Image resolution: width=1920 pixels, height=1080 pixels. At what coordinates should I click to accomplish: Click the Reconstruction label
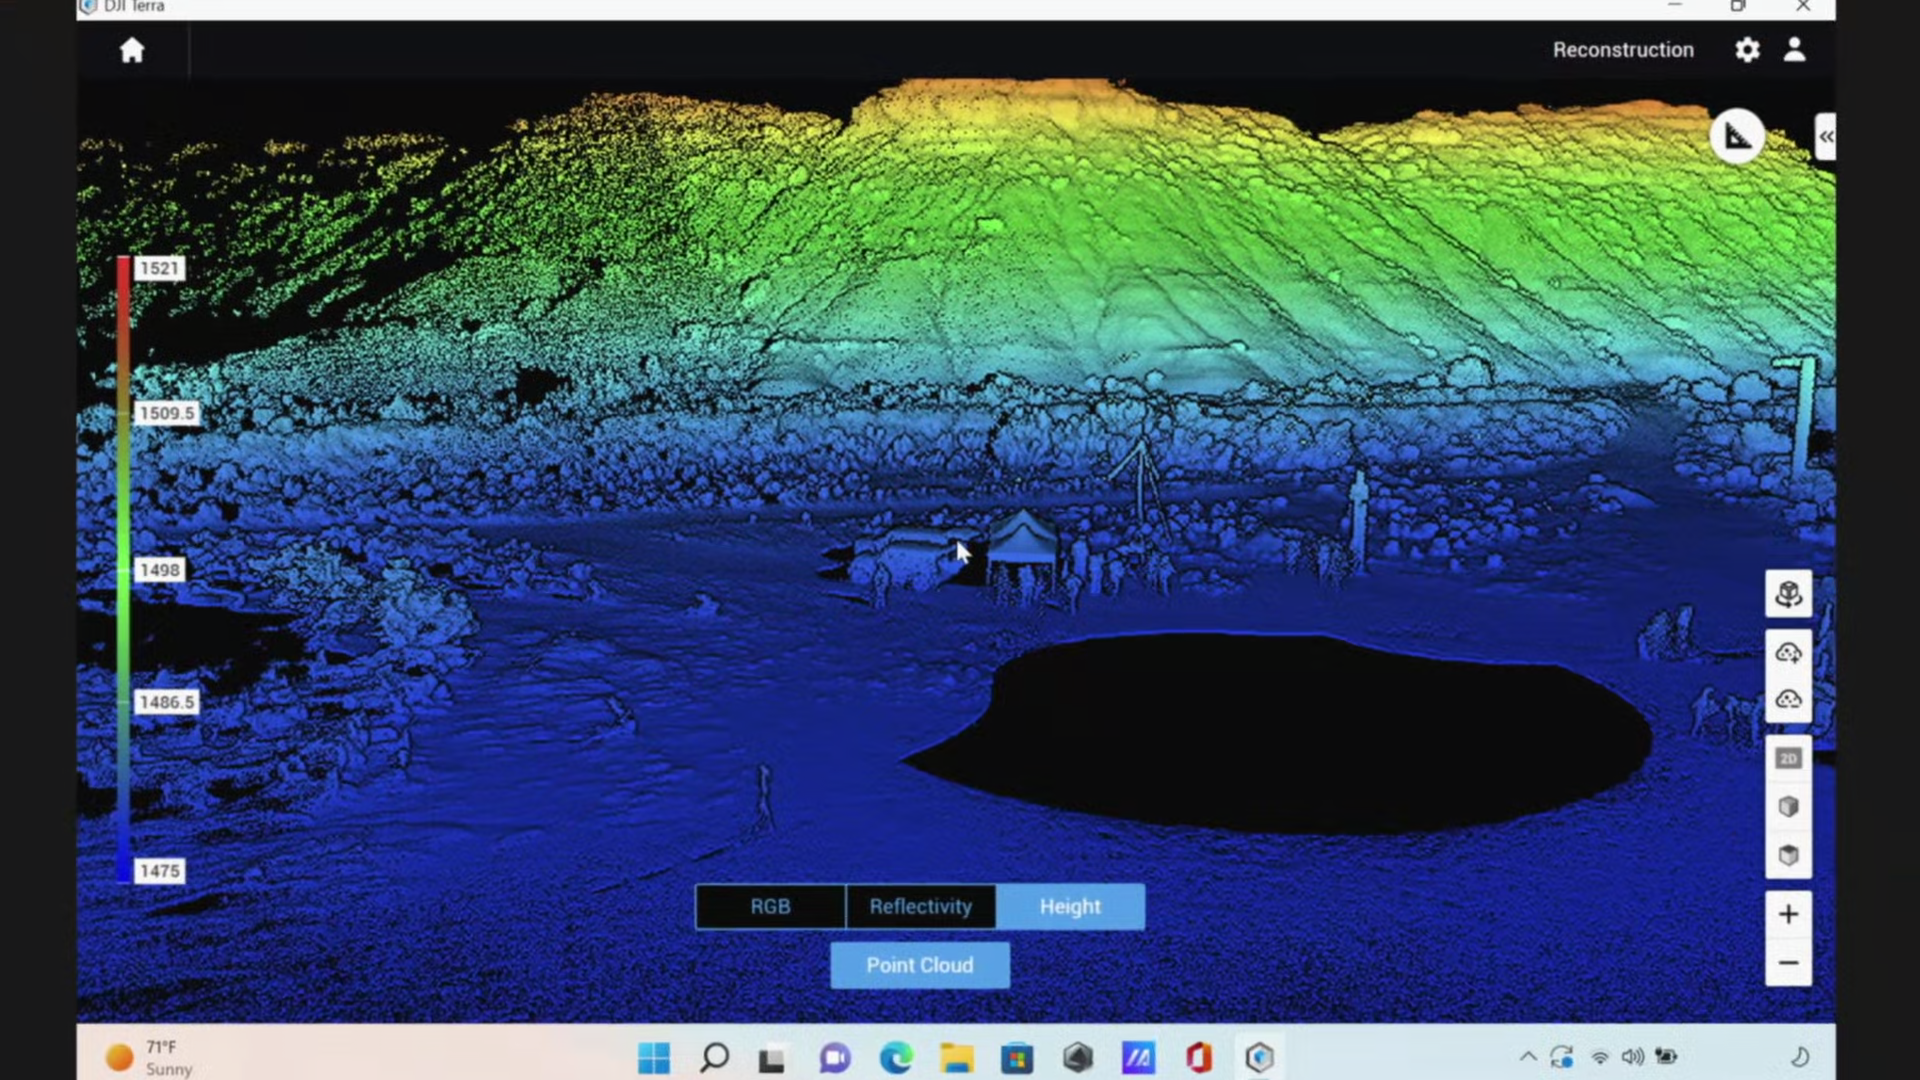pos(1622,50)
